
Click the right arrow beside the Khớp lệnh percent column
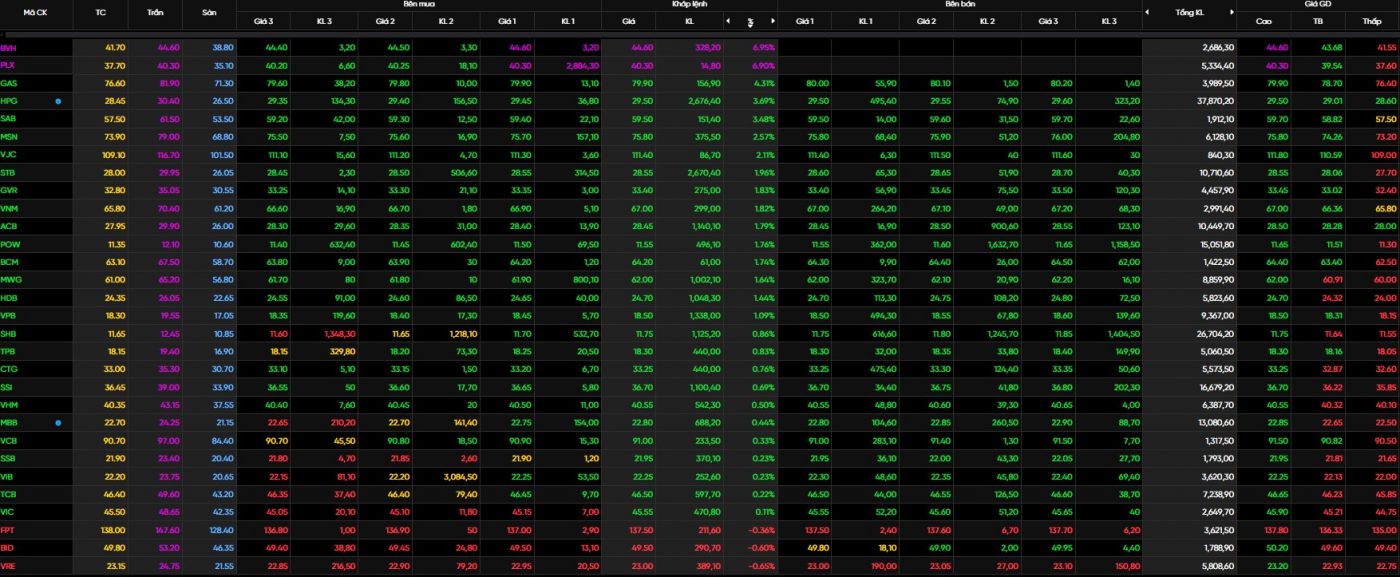coord(771,21)
